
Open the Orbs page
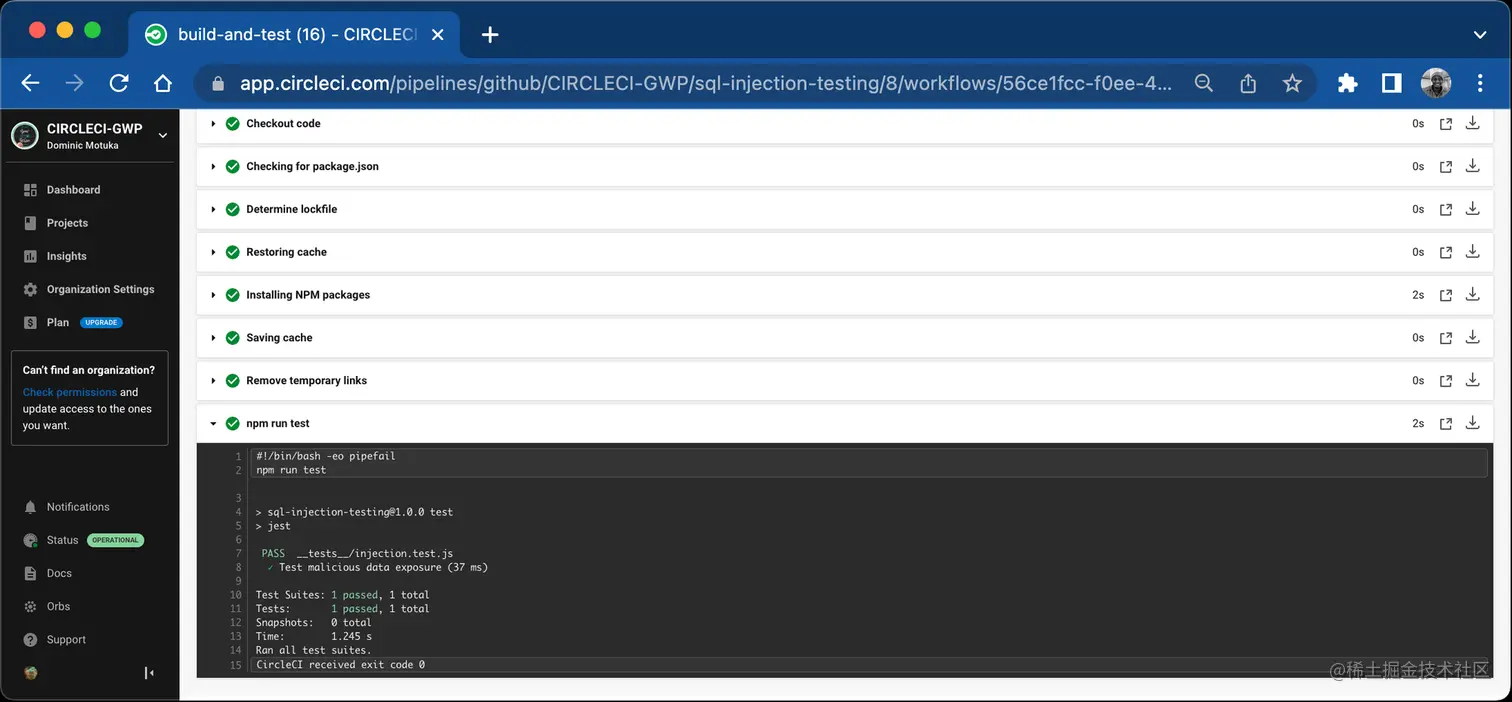tap(57, 606)
